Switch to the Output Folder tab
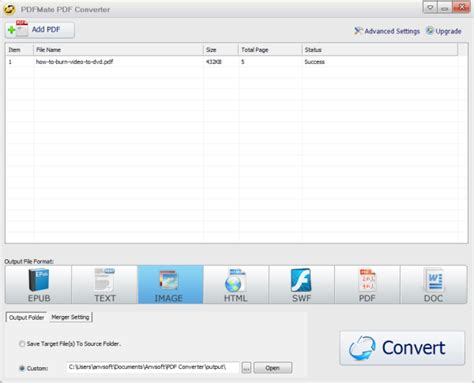474x383 pixels. (26, 317)
